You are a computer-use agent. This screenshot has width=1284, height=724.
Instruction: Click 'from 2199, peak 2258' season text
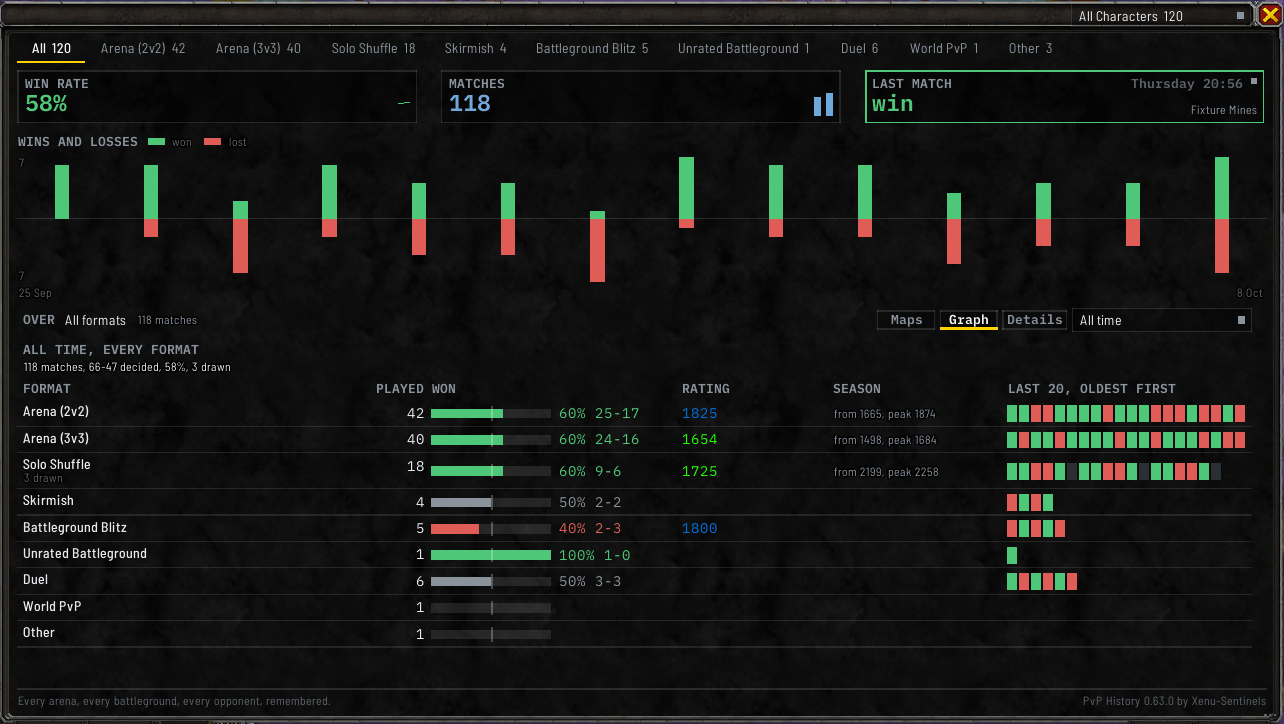886,472
